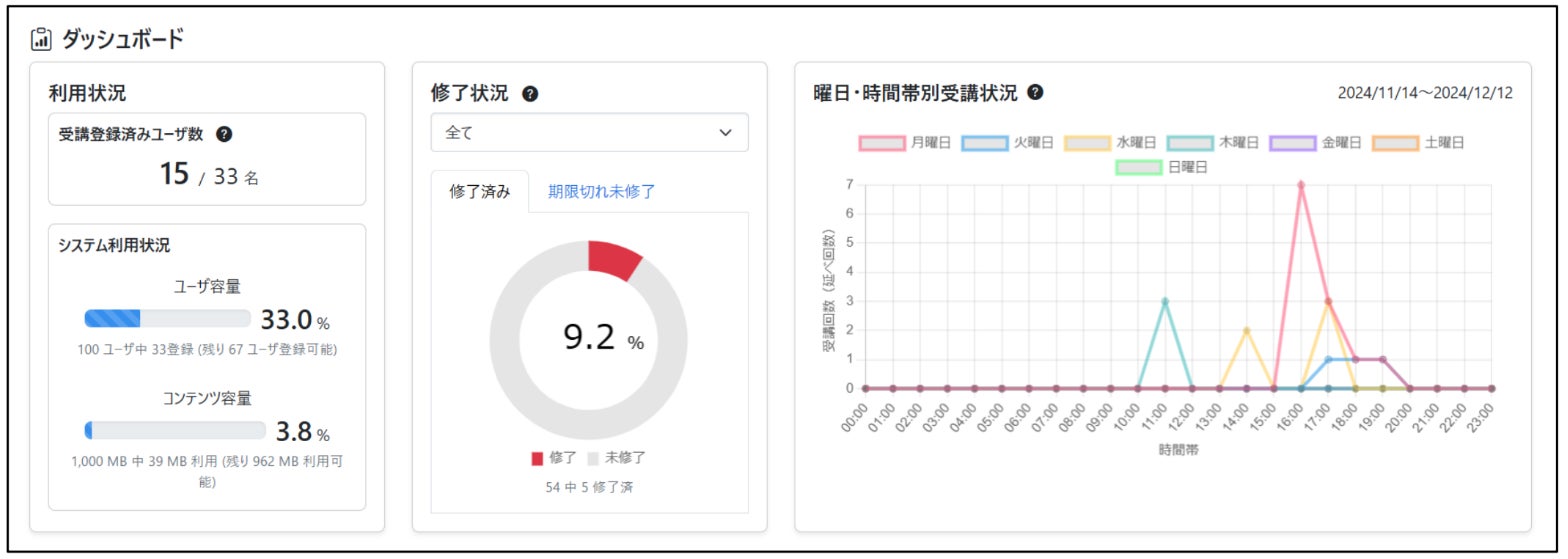
Task: Click the 3.8 % content capacity value
Action: (x=302, y=432)
